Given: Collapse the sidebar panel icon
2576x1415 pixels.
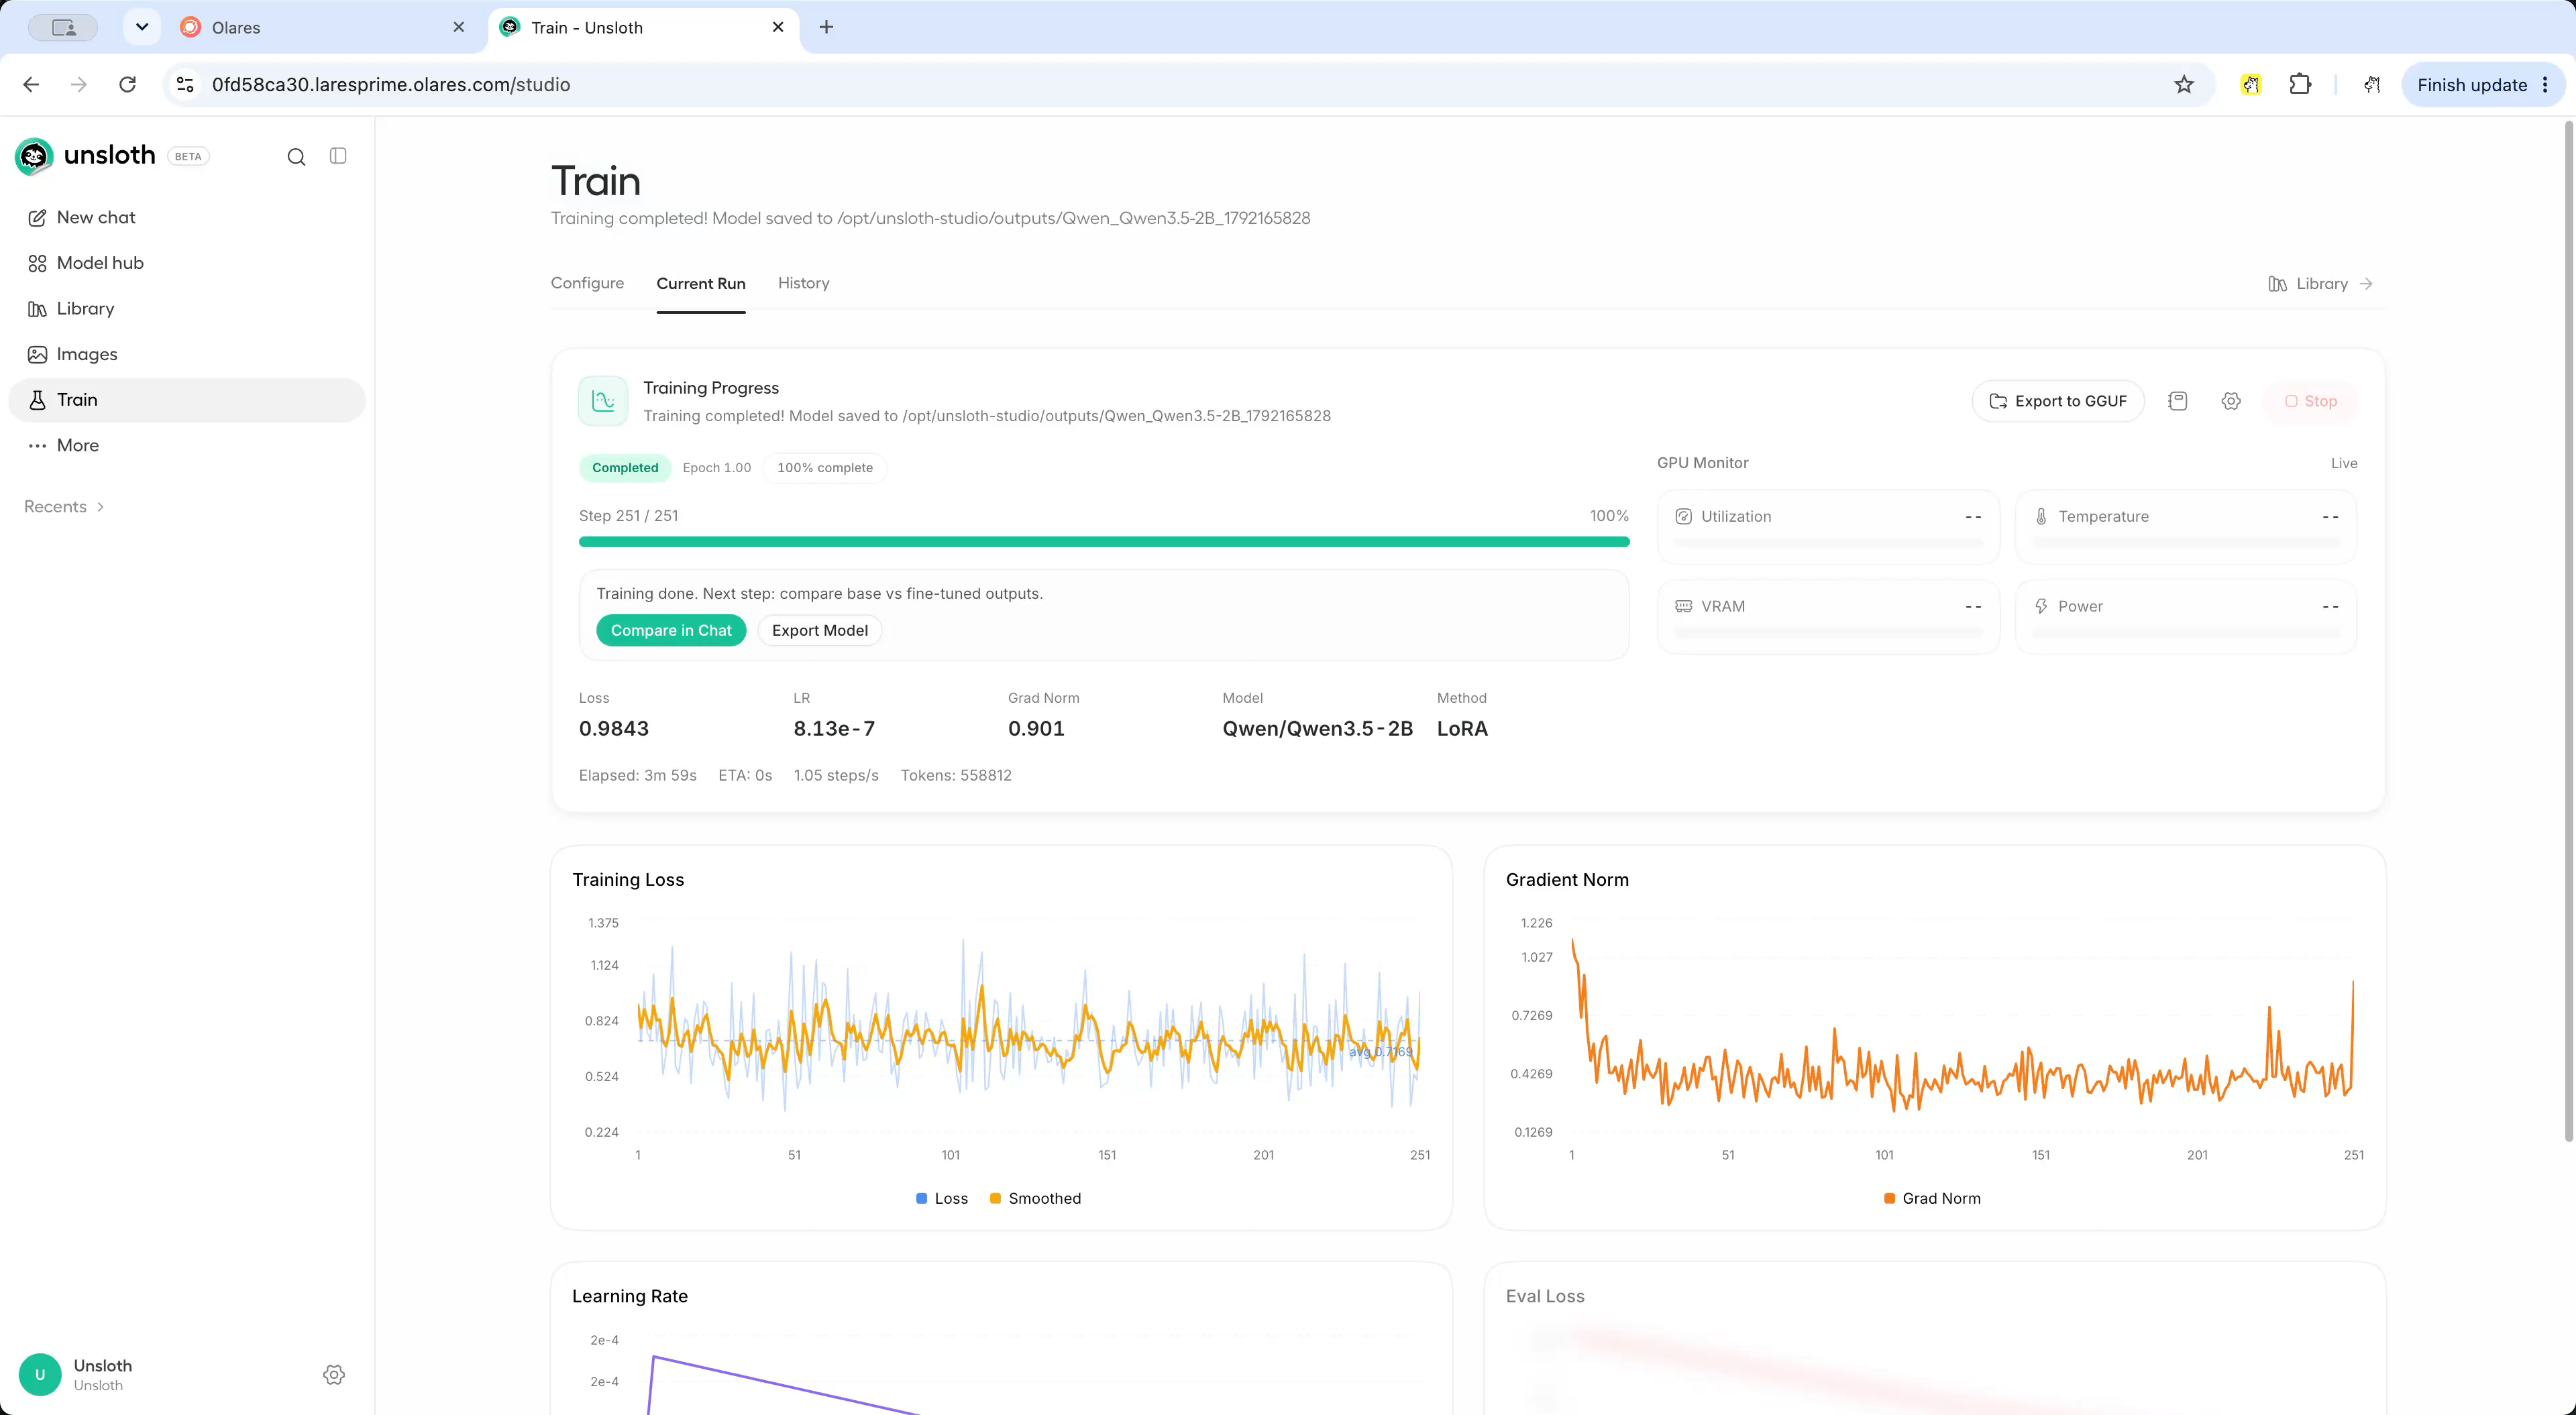Looking at the screenshot, I should (338, 156).
